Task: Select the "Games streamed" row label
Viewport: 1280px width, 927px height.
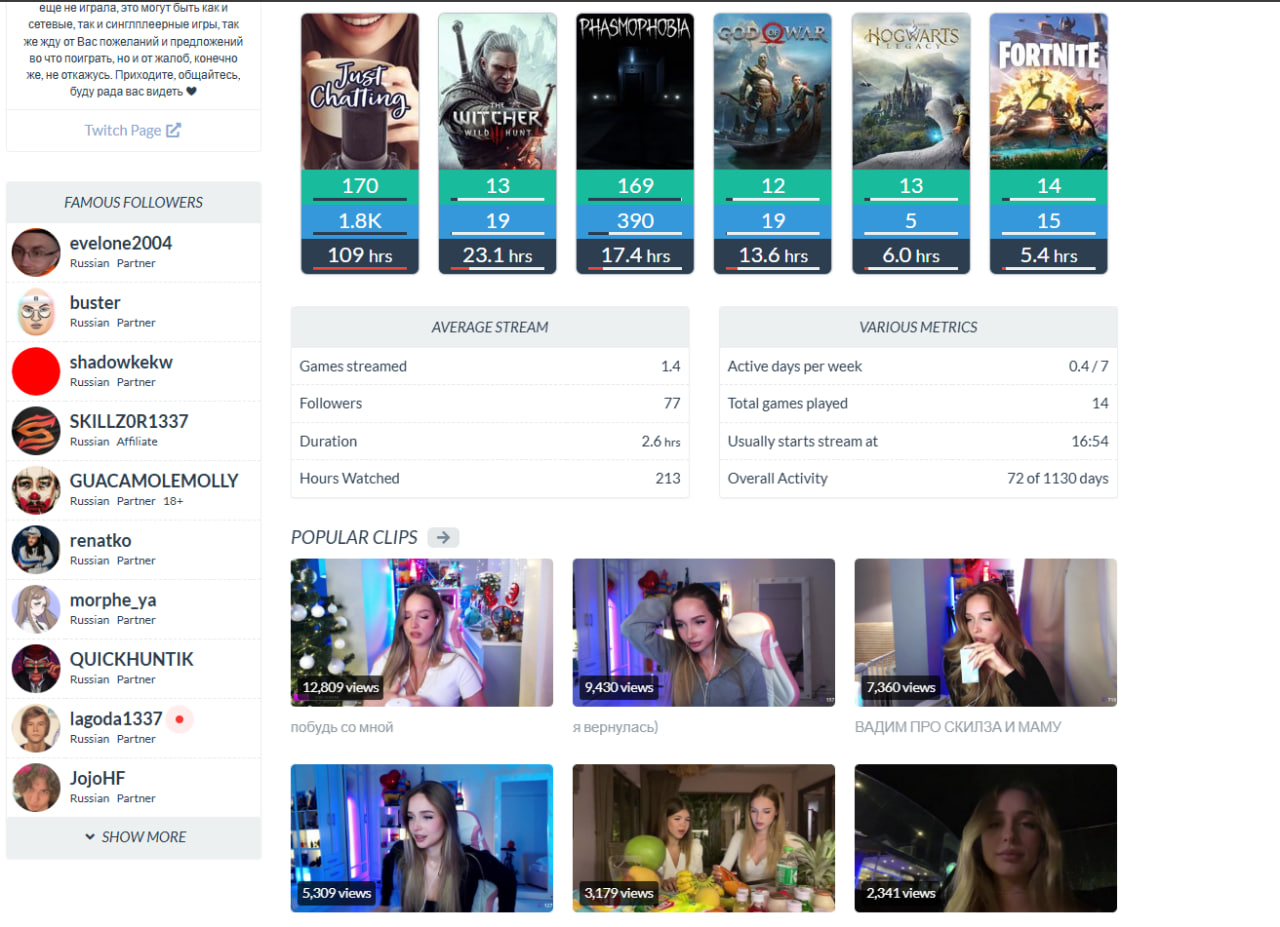Action: [353, 367]
